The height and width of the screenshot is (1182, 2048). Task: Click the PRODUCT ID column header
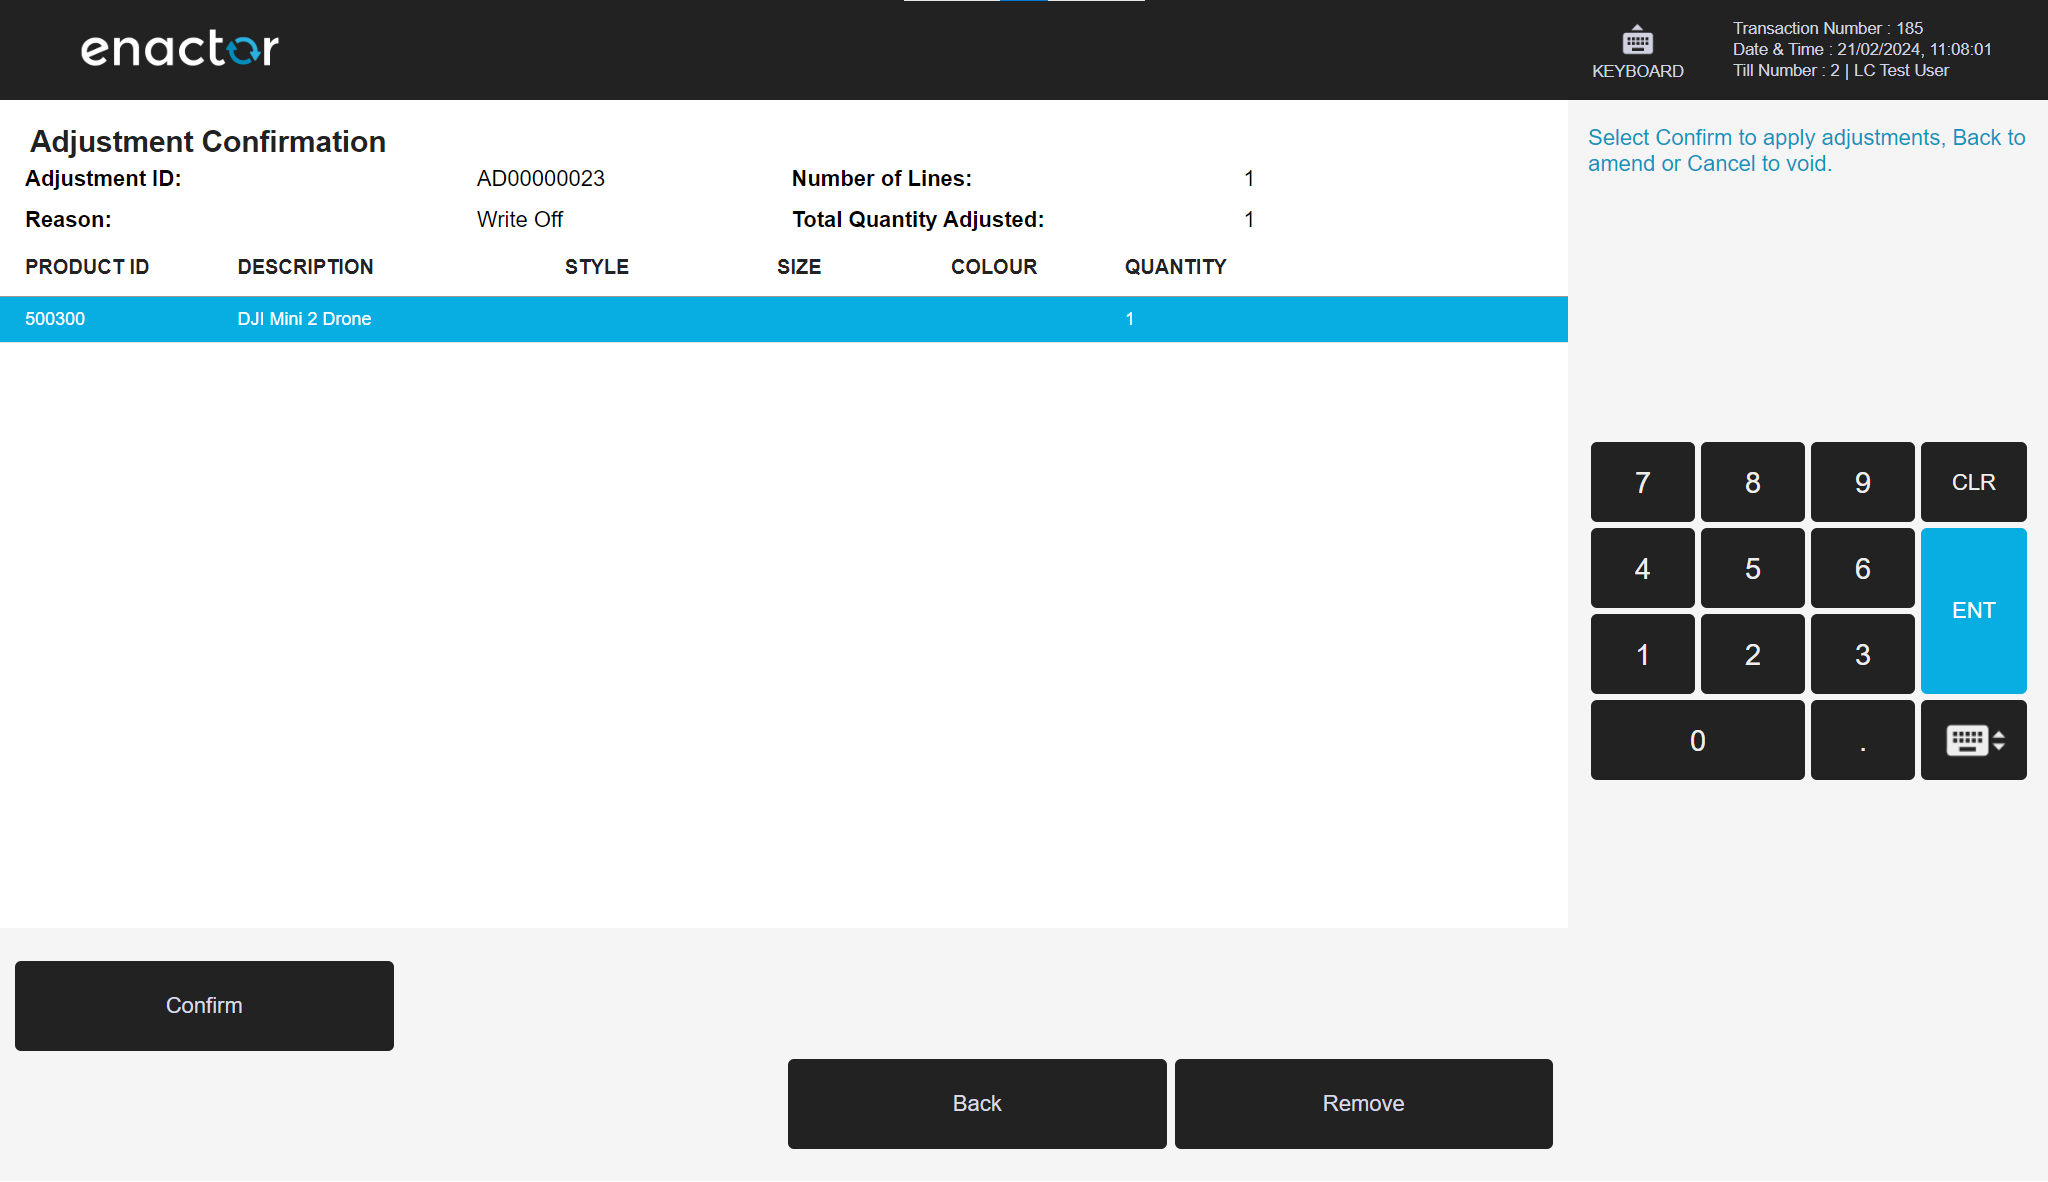(x=87, y=267)
